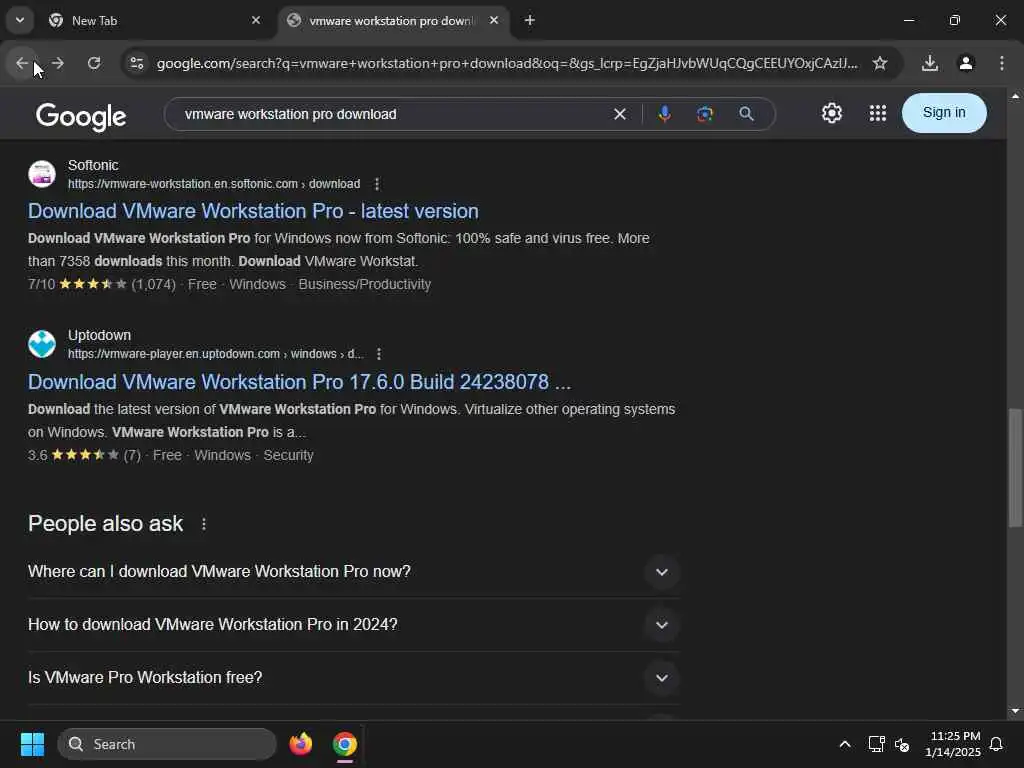This screenshot has height=768, width=1024.
Task: Close the vmware search tab
Action: [x=494, y=20]
